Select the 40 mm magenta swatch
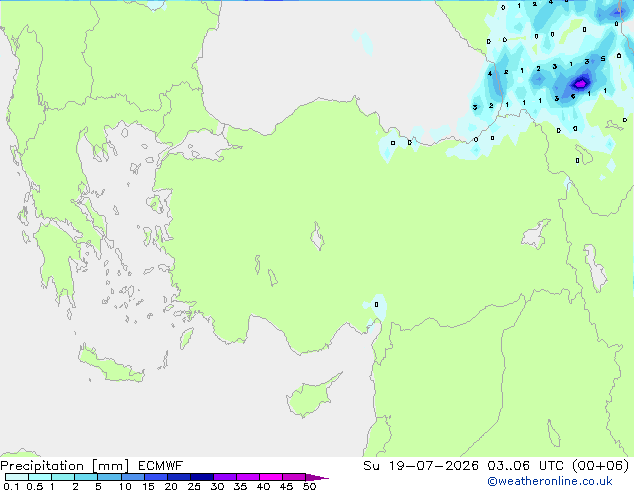Viewport: 634px width, 490px height. [x=271, y=477]
